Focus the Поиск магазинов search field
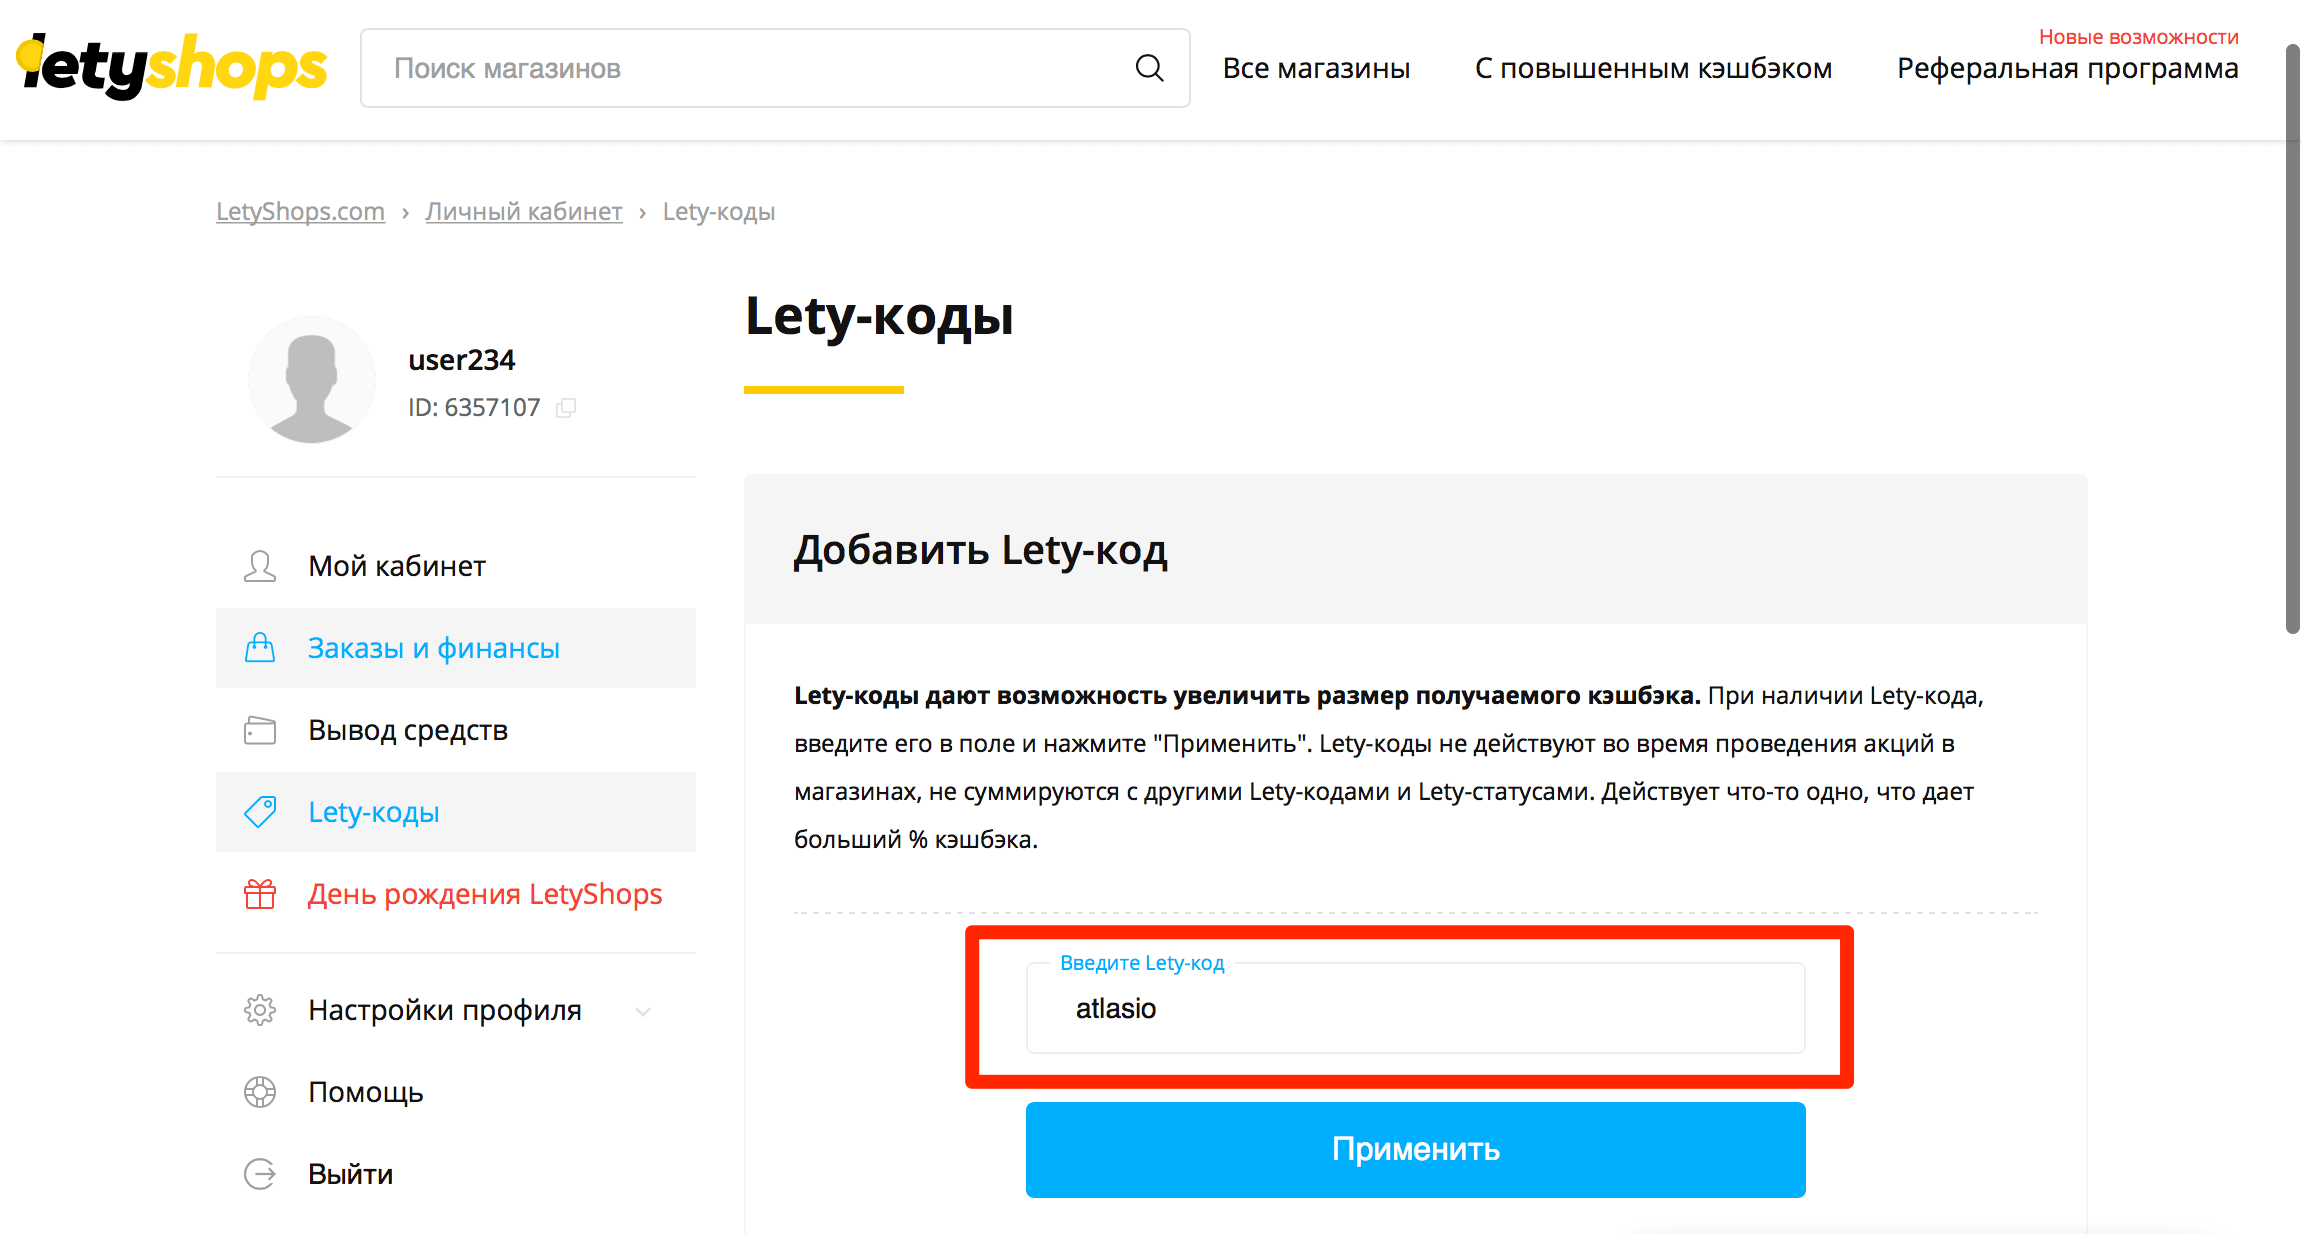This screenshot has width=2302, height=1234. coord(750,68)
